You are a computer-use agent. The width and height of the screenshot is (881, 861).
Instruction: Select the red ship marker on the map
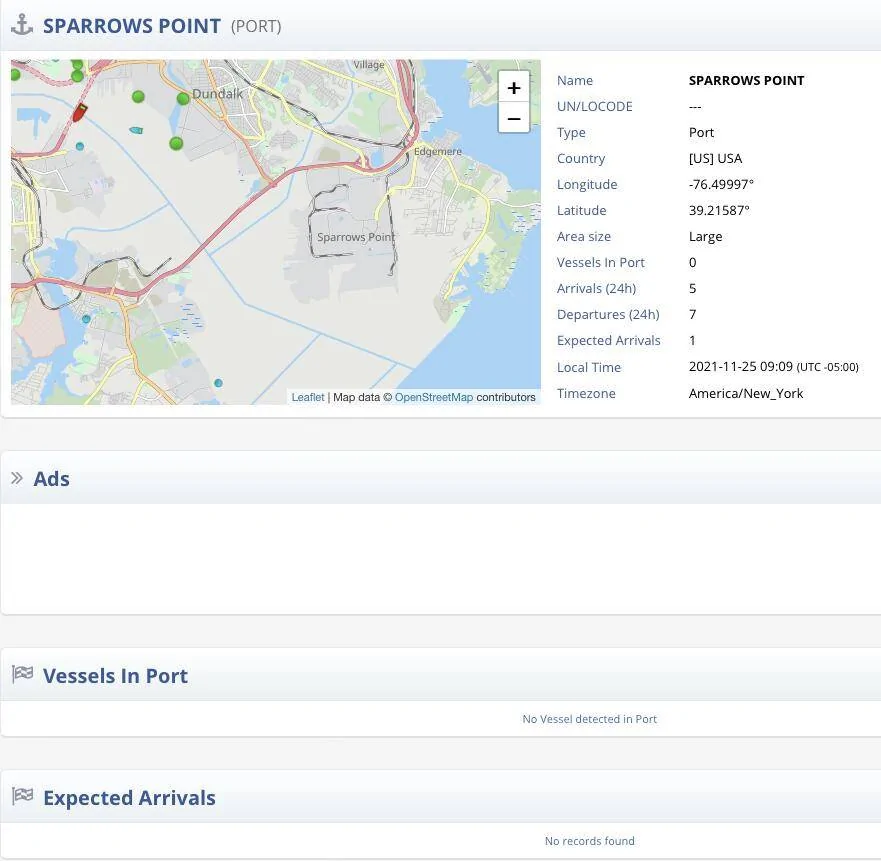[x=80, y=112]
